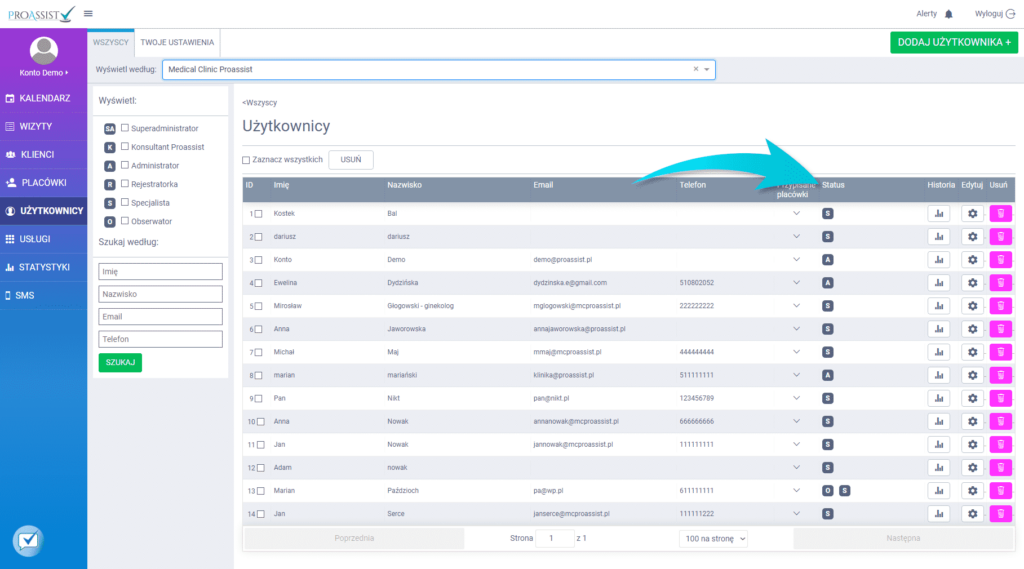This screenshot has width=1024, height=569.
Task: Click the Wyloguj logout icon
Action: pyautogui.click(x=1009, y=14)
